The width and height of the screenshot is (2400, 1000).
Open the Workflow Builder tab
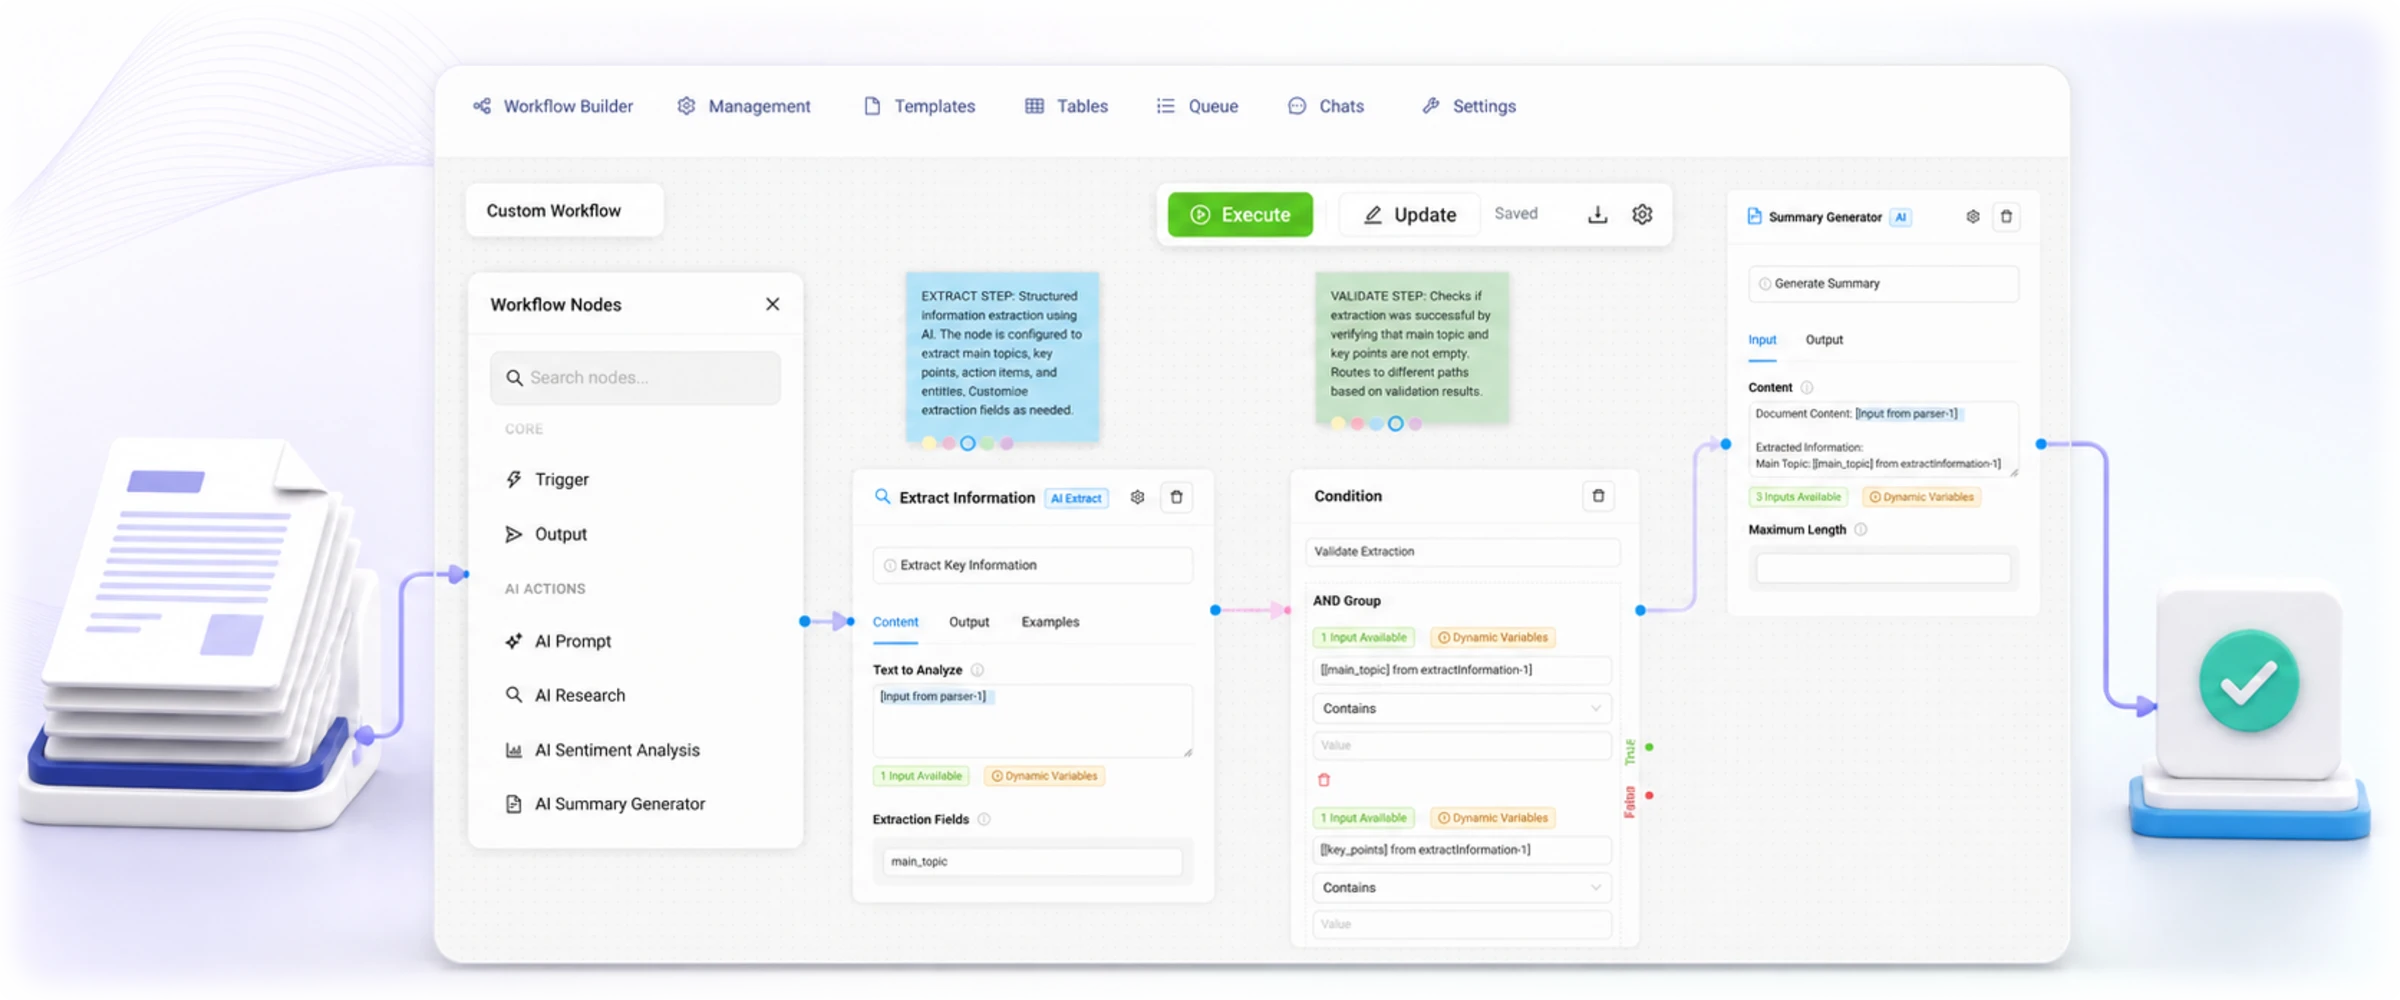[x=553, y=106]
